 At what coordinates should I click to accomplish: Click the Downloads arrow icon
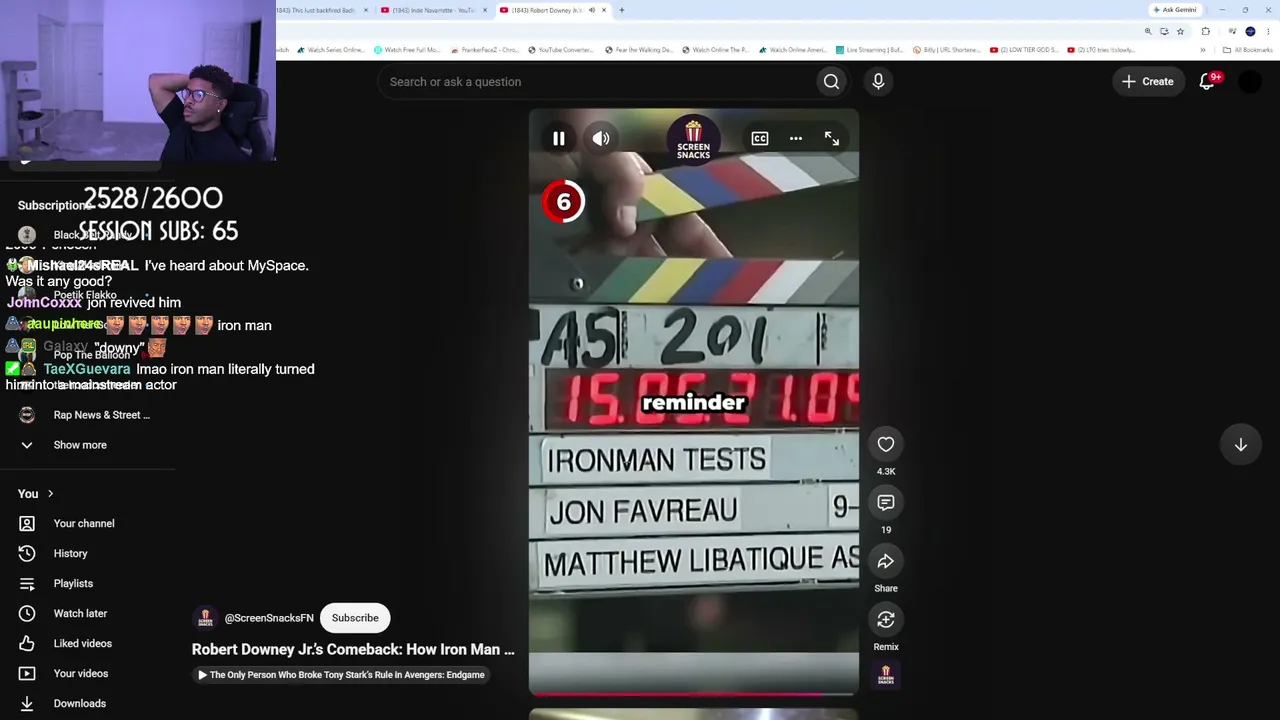(x=27, y=704)
